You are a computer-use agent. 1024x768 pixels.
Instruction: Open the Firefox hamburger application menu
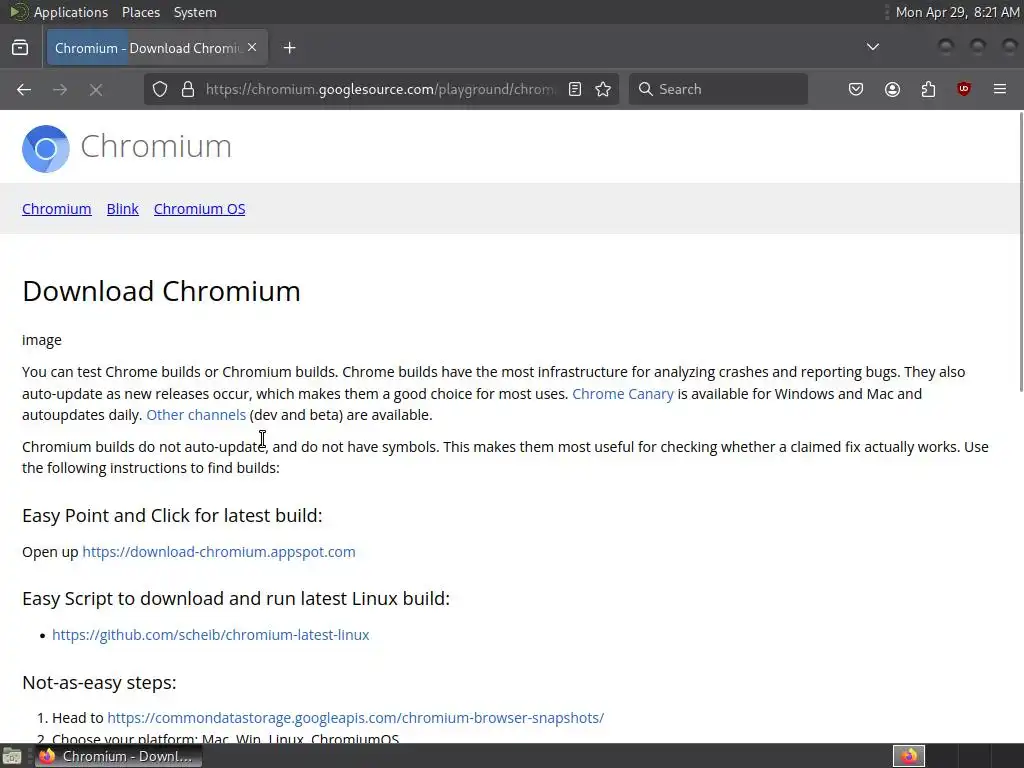(x=1000, y=89)
